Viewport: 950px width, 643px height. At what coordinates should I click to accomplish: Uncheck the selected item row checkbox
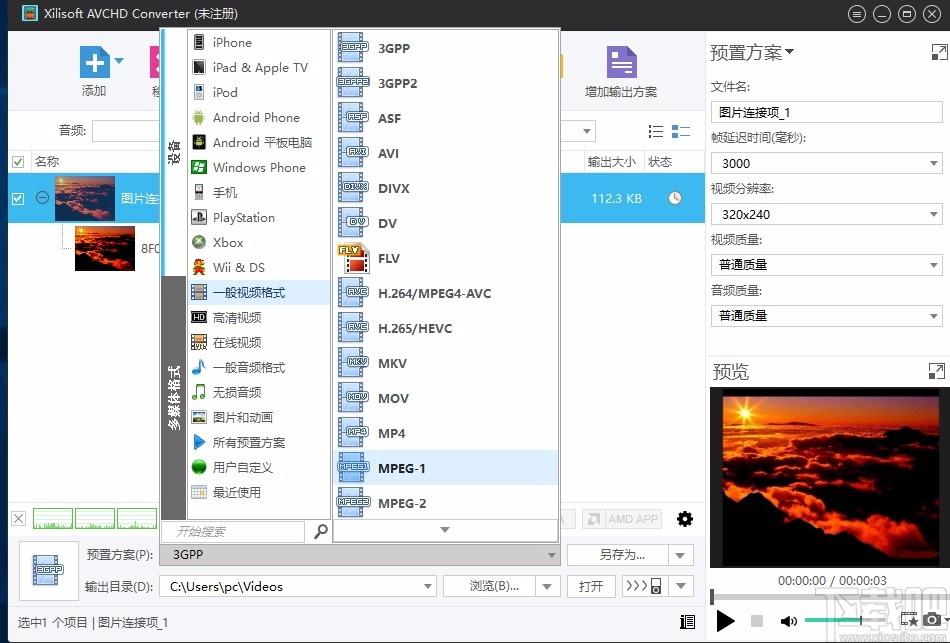(18, 198)
